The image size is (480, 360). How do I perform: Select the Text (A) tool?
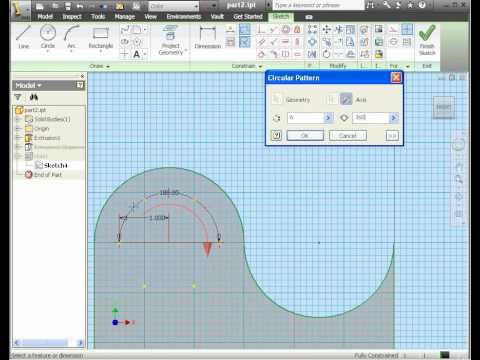(x=136, y=54)
